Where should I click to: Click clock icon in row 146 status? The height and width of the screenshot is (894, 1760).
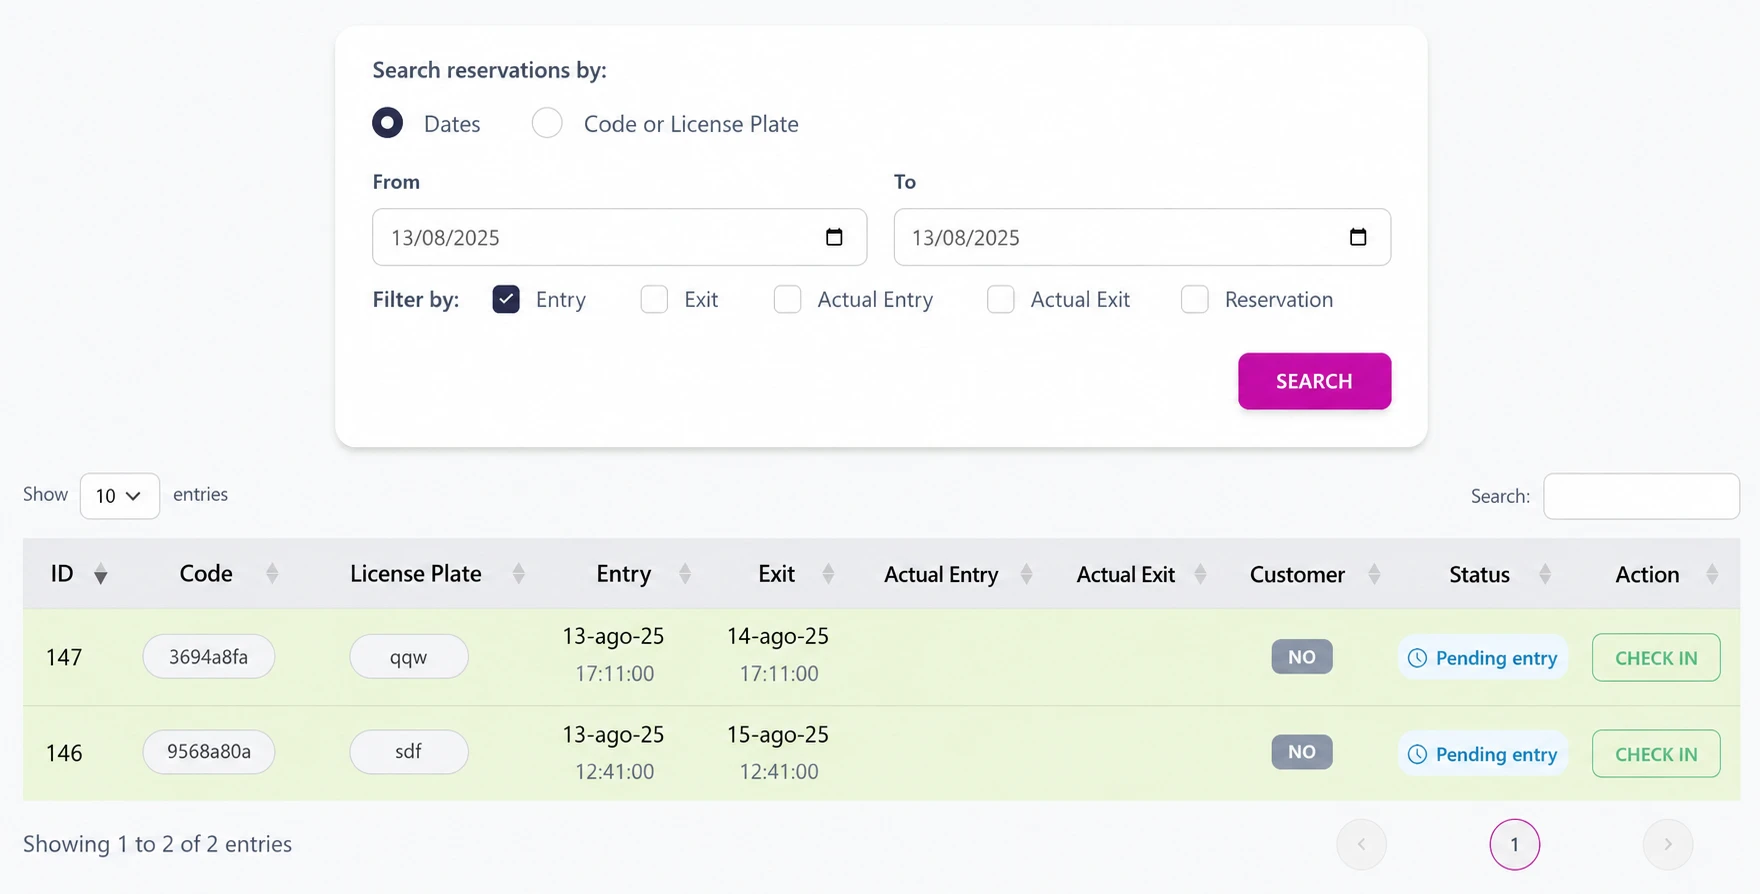click(x=1417, y=754)
